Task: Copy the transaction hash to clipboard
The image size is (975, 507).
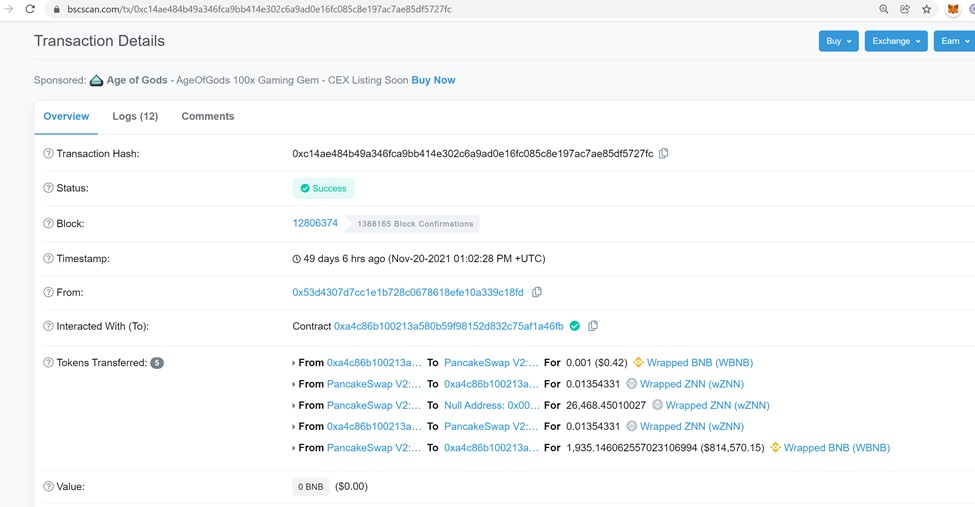Action: (663, 154)
